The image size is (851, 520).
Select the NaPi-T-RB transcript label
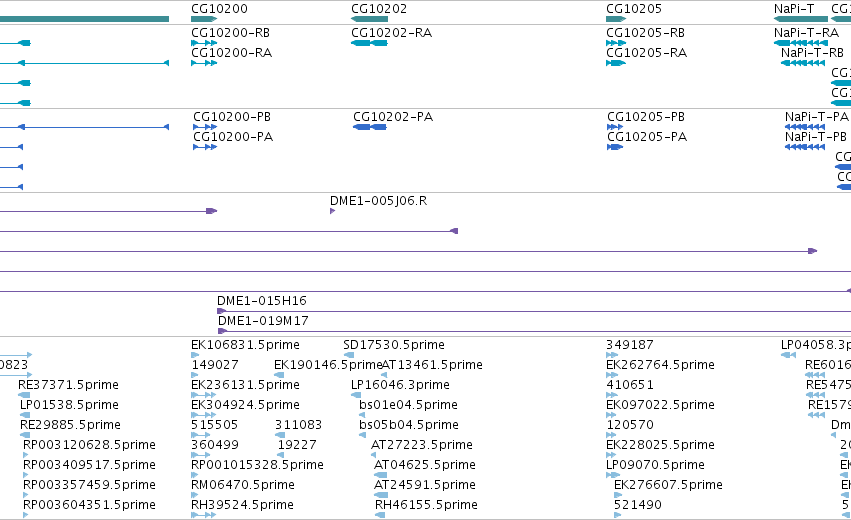coord(812,53)
